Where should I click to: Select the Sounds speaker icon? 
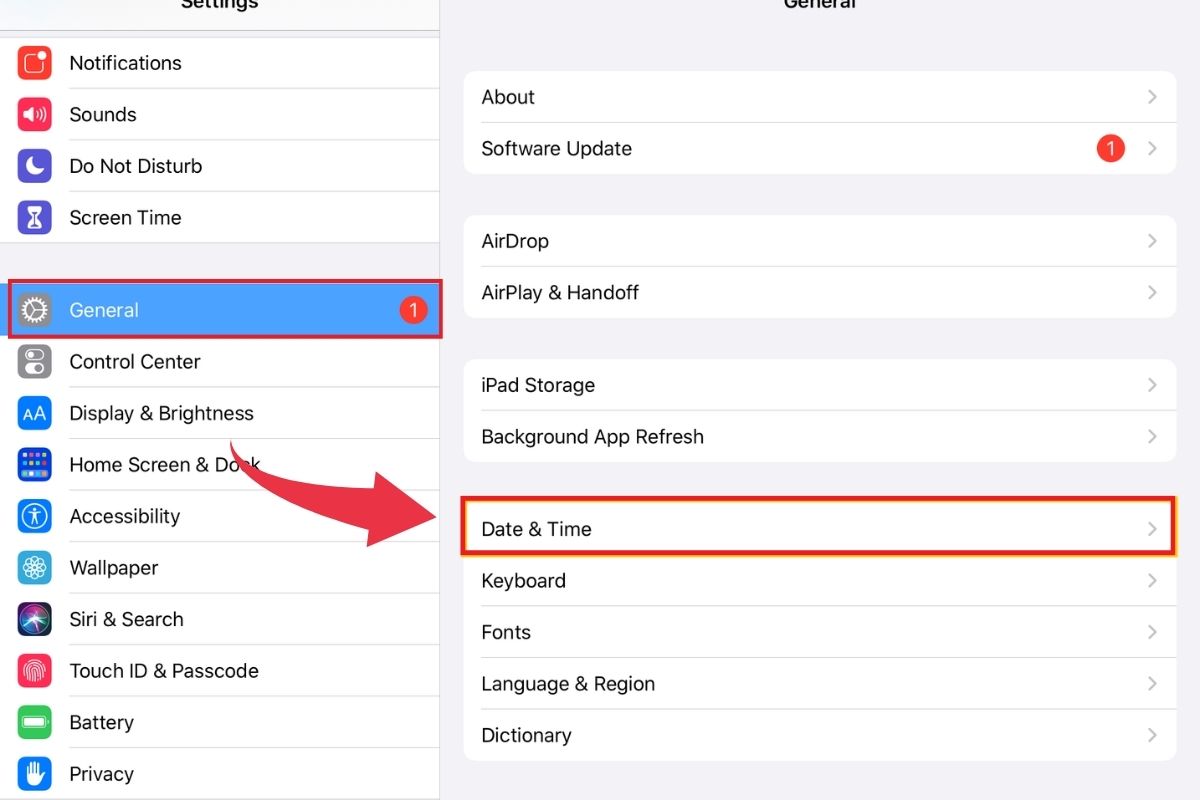[33, 114]
